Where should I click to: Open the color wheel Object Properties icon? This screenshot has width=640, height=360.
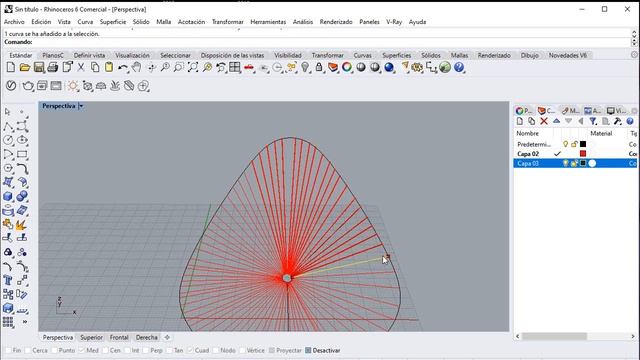[x=347, y=67]
